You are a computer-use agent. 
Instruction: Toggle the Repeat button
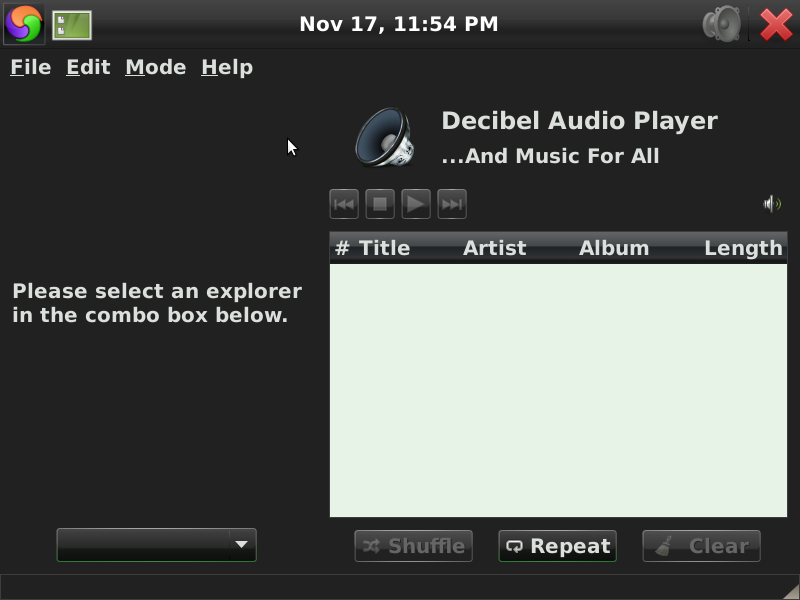558,546
